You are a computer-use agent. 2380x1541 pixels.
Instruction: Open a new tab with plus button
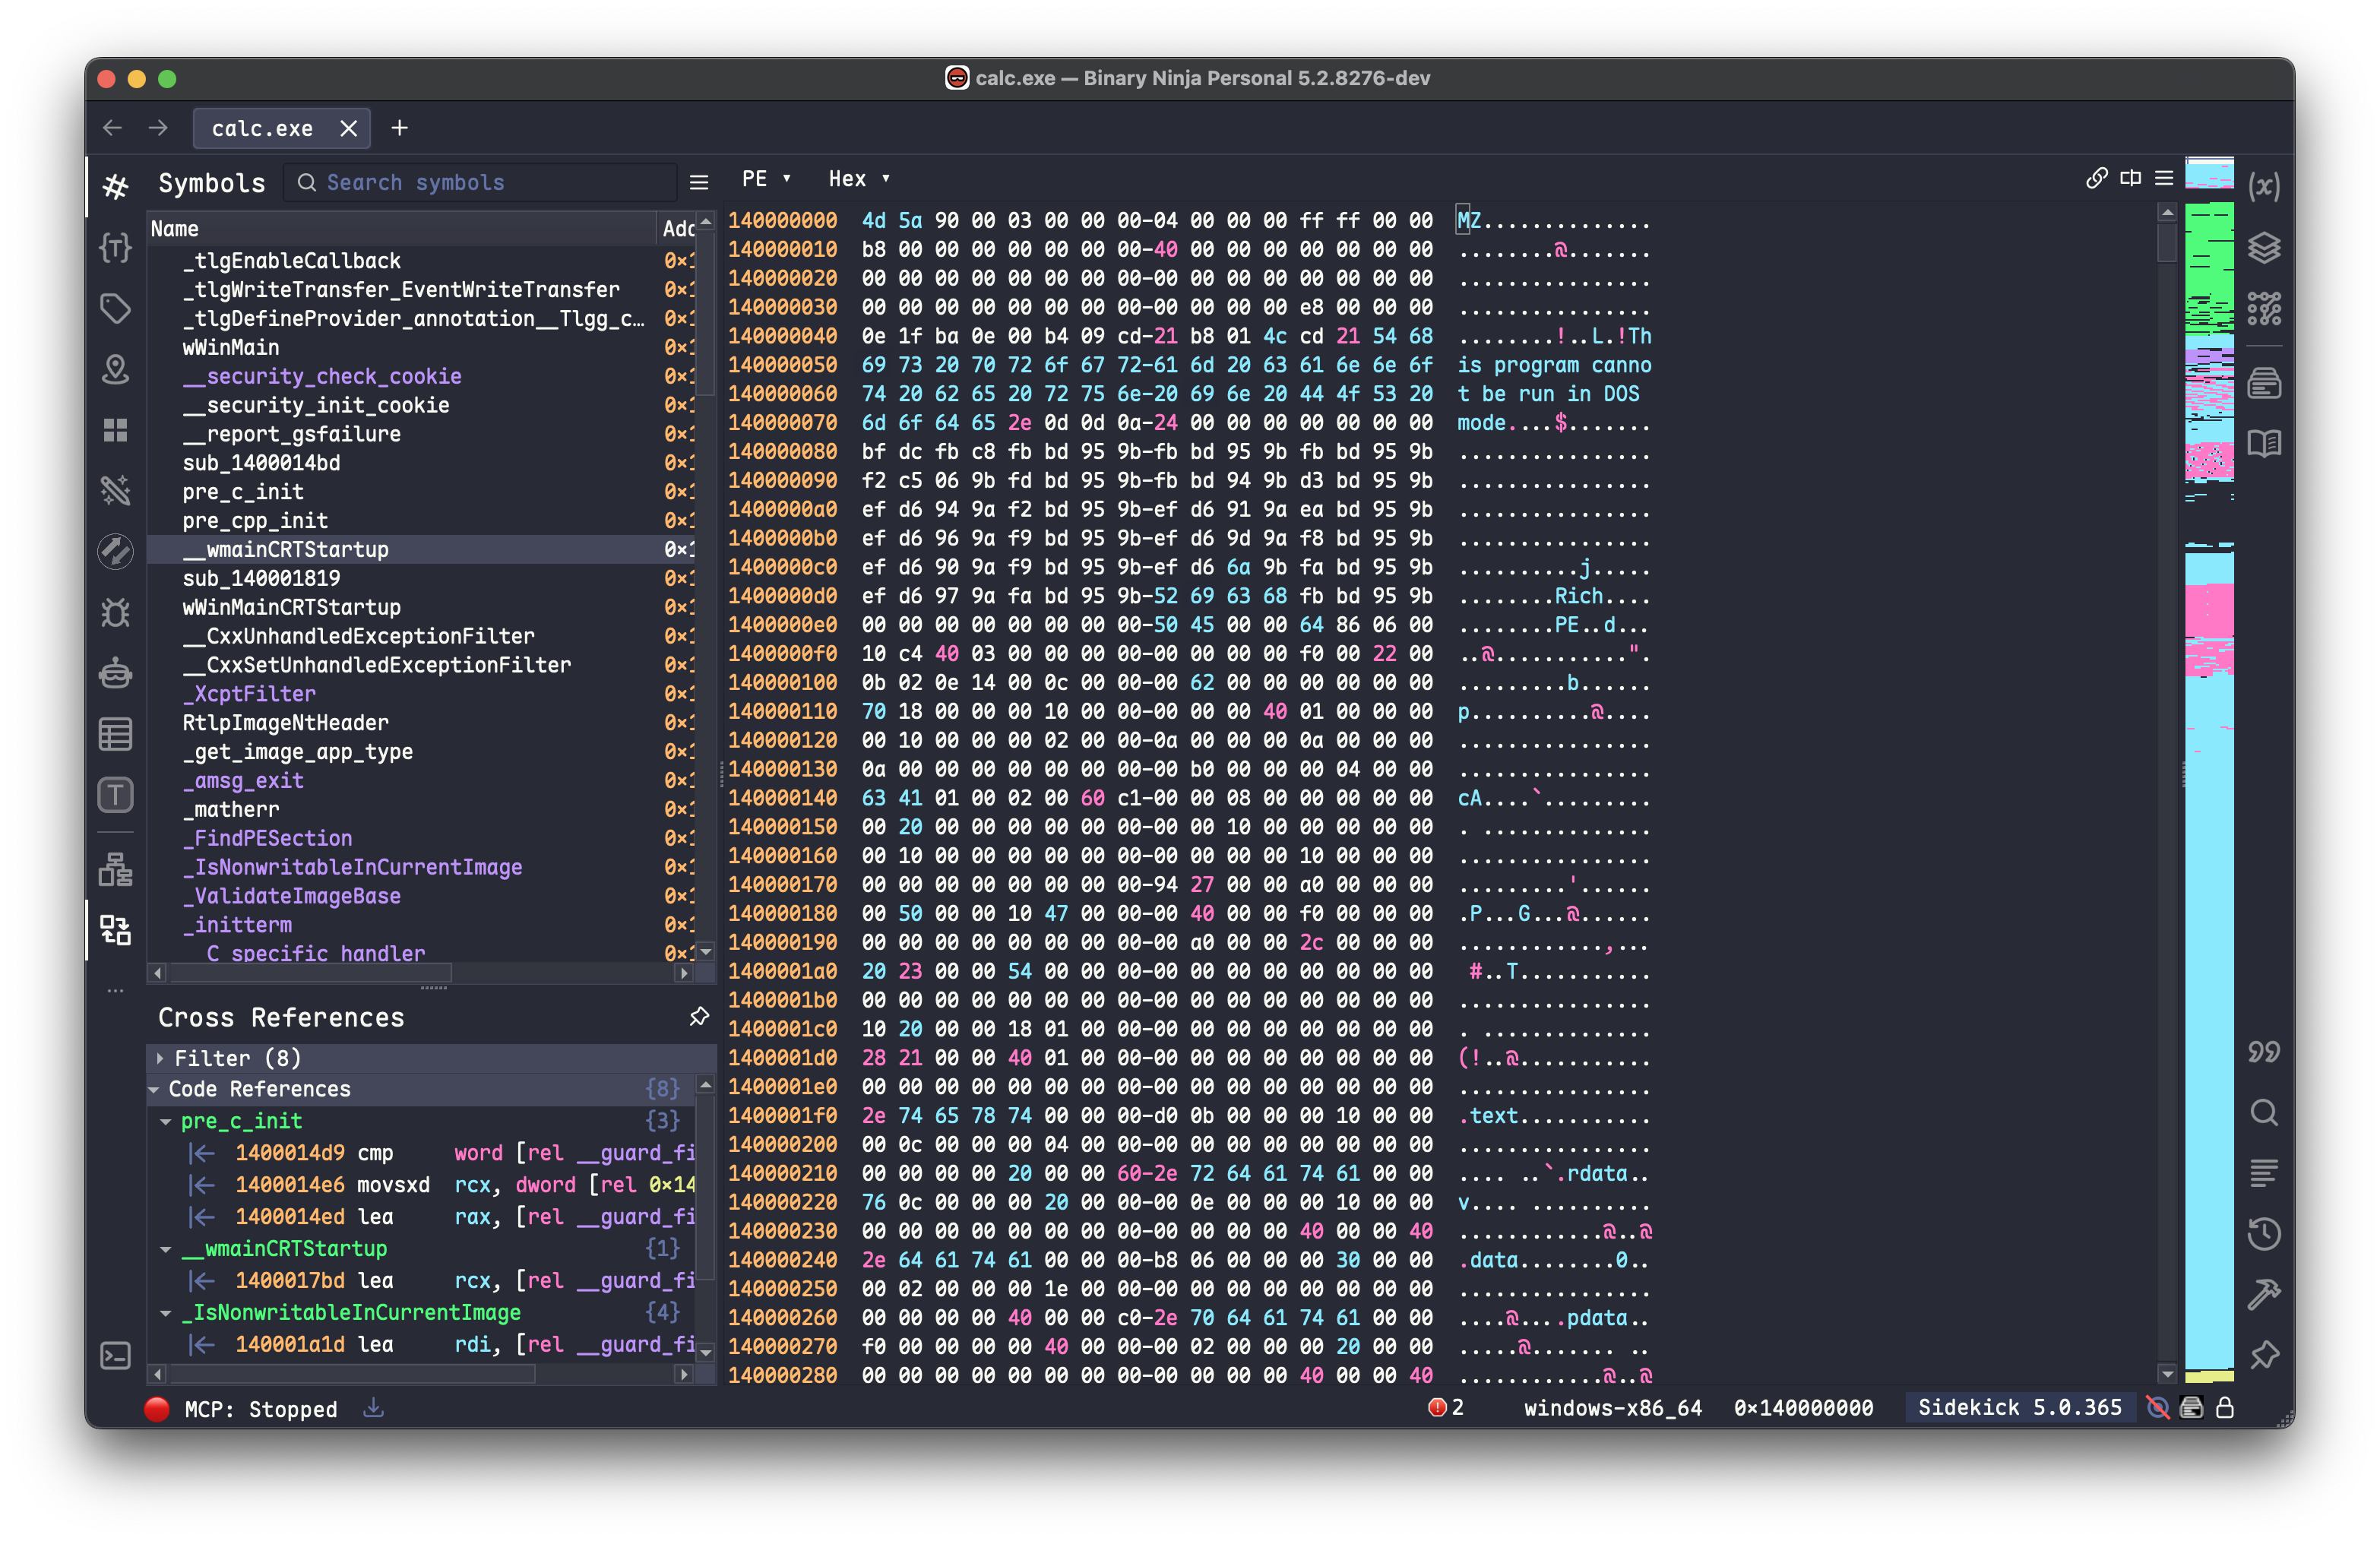pyautogui.click(x=399, y=128)
